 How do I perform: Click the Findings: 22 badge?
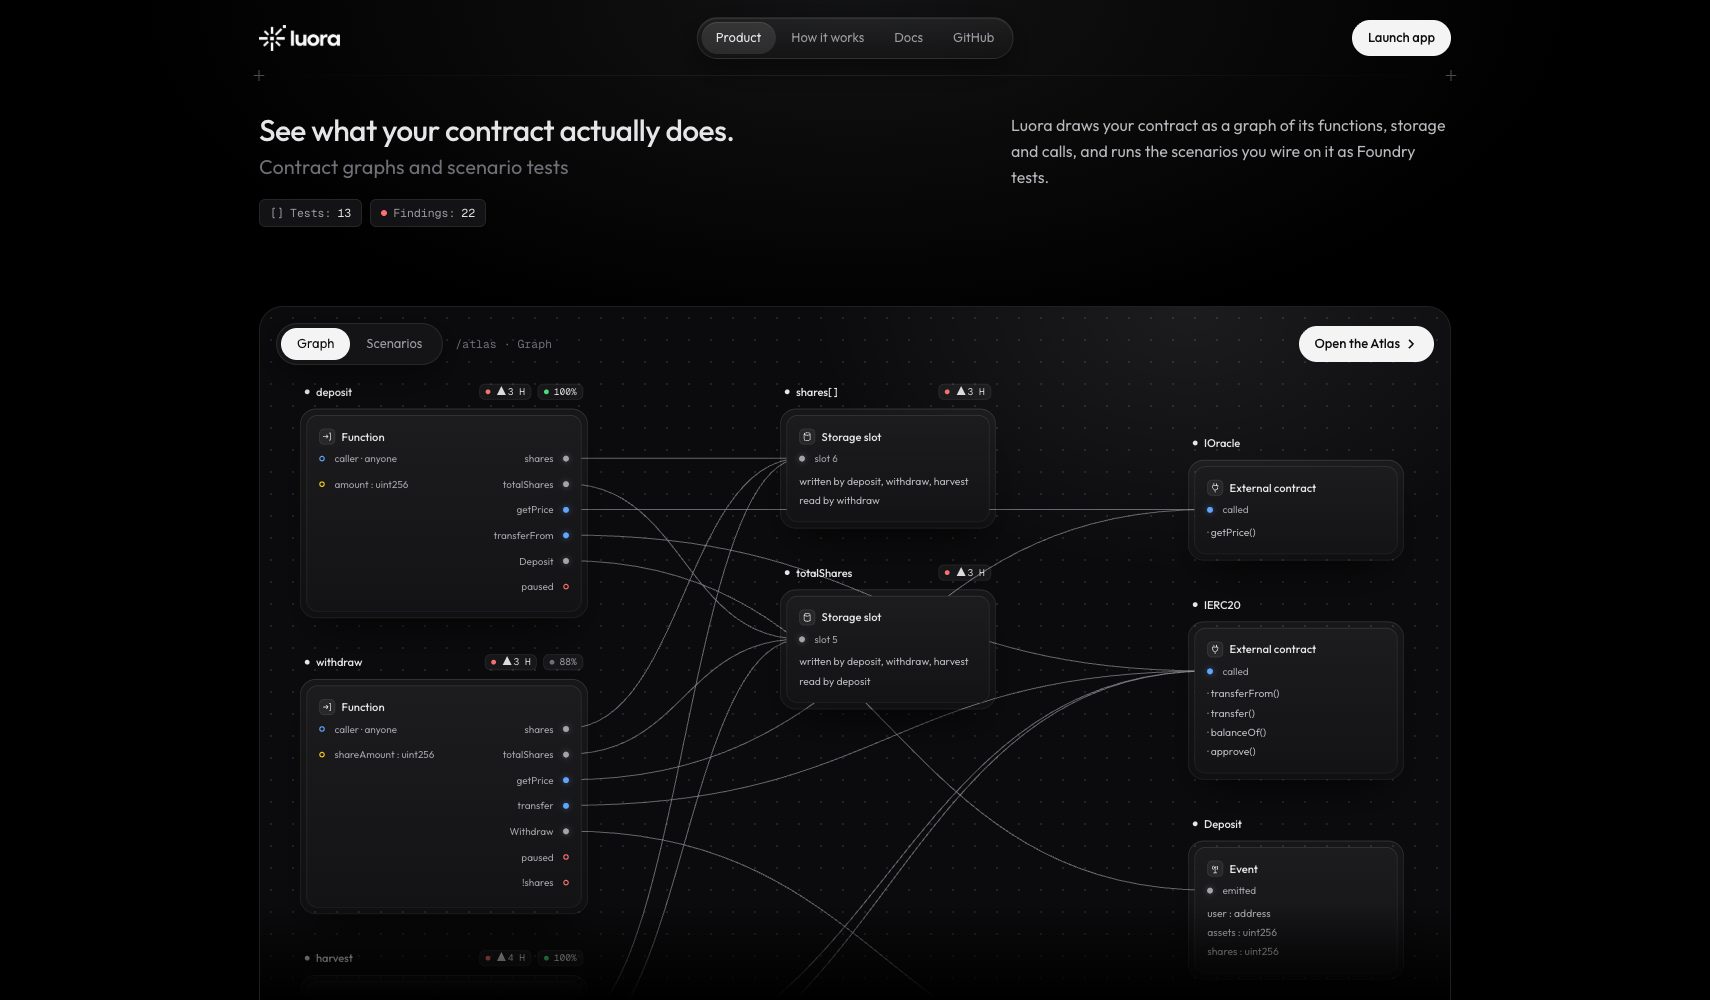tap(428, 213)
